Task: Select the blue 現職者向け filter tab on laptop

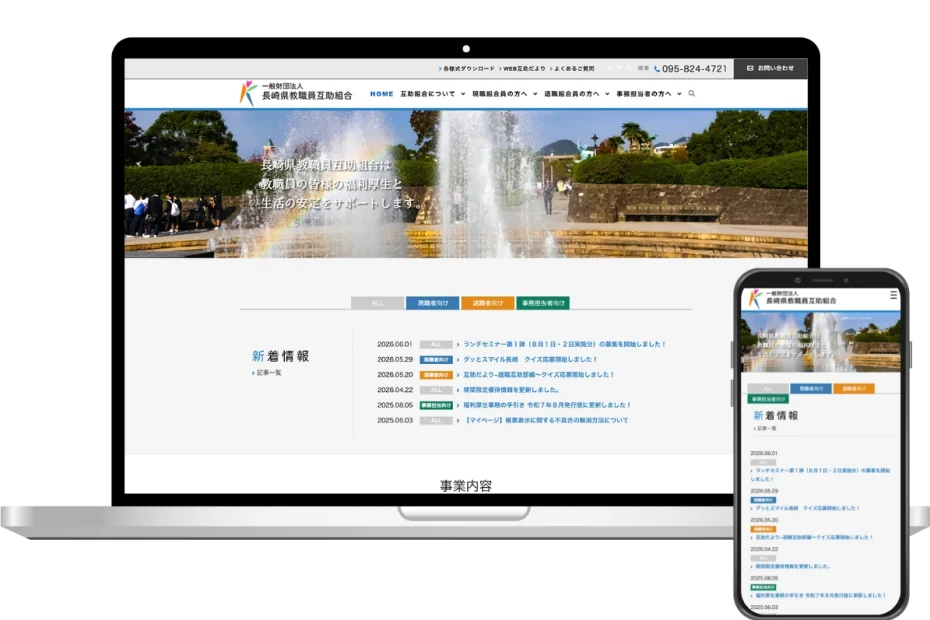Action: pyautogui.click(x=432, y=303)
